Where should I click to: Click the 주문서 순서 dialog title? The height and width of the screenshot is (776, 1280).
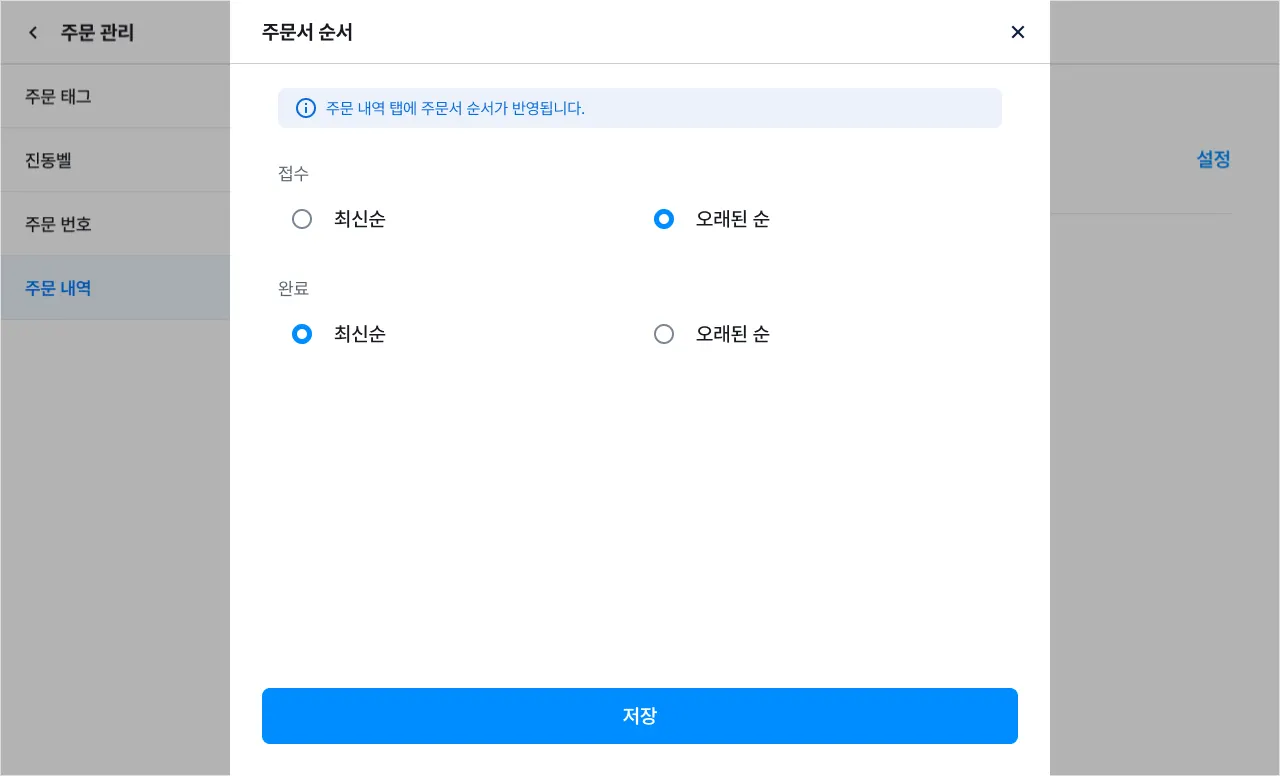pyautogui.click(x=307, y=32)
